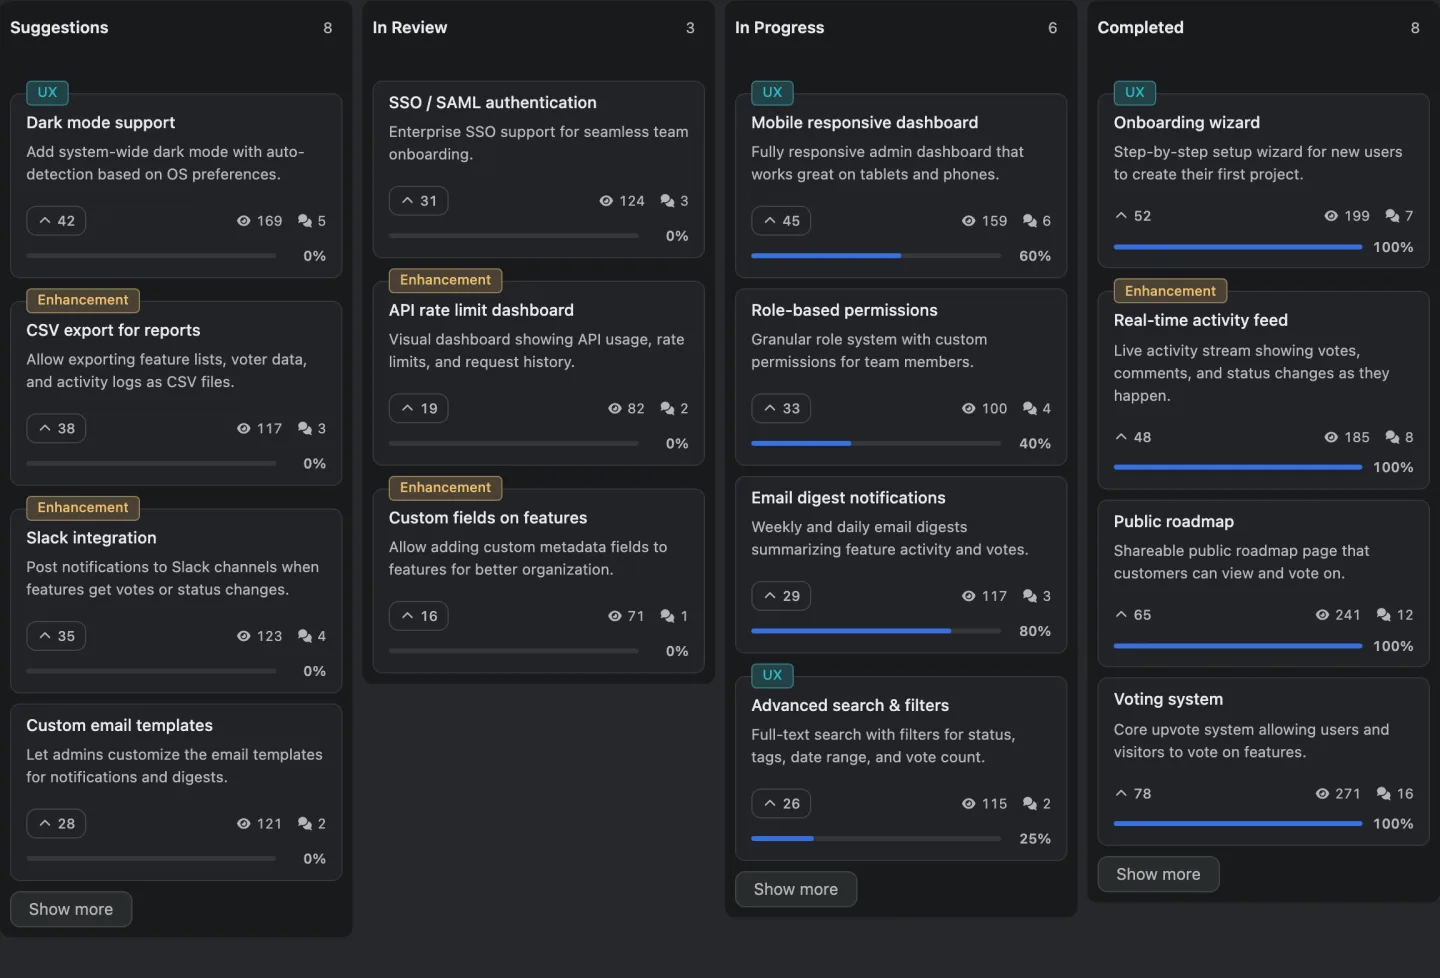Show more items in Completed column
This screenshot has height=978, width=1440.
click(1158, 874)
